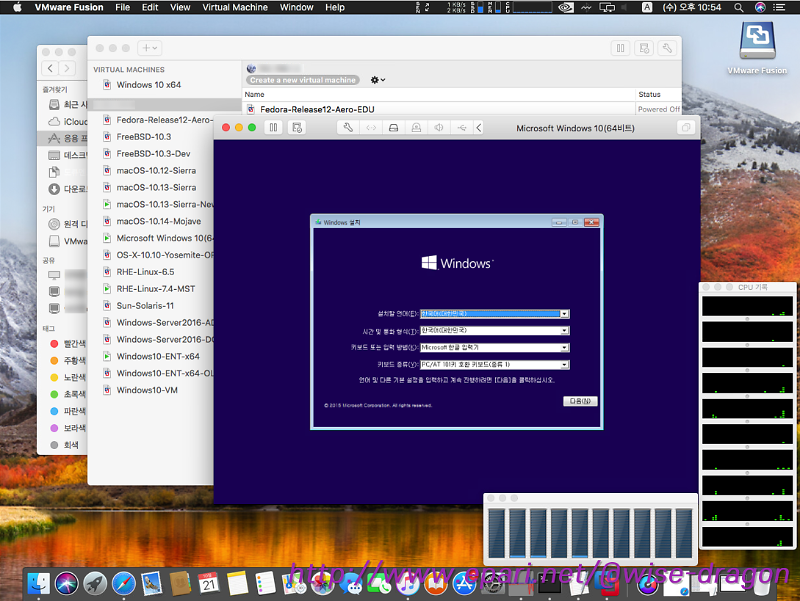Select Sun-Solaris-11 virtual machine
Viewport: 800px width, 601px height.
pos(145,306)
